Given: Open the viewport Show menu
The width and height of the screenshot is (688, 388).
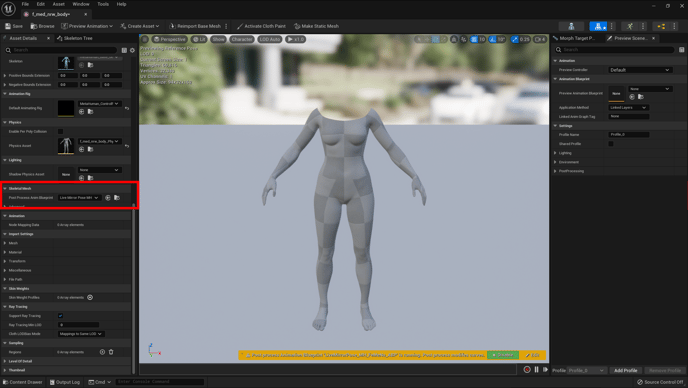Looking at the screenshot, I should click(x=218, y=39).
